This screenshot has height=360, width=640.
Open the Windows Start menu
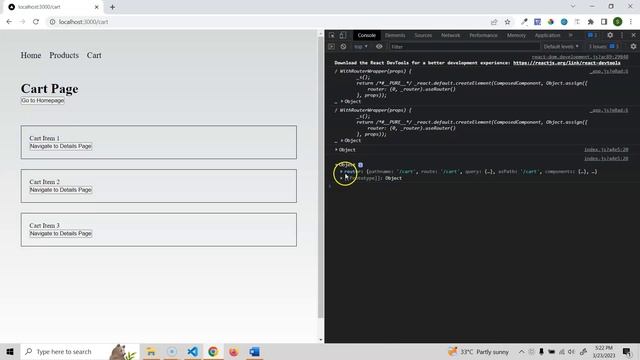pyautogui.click(x=10, y=351)
